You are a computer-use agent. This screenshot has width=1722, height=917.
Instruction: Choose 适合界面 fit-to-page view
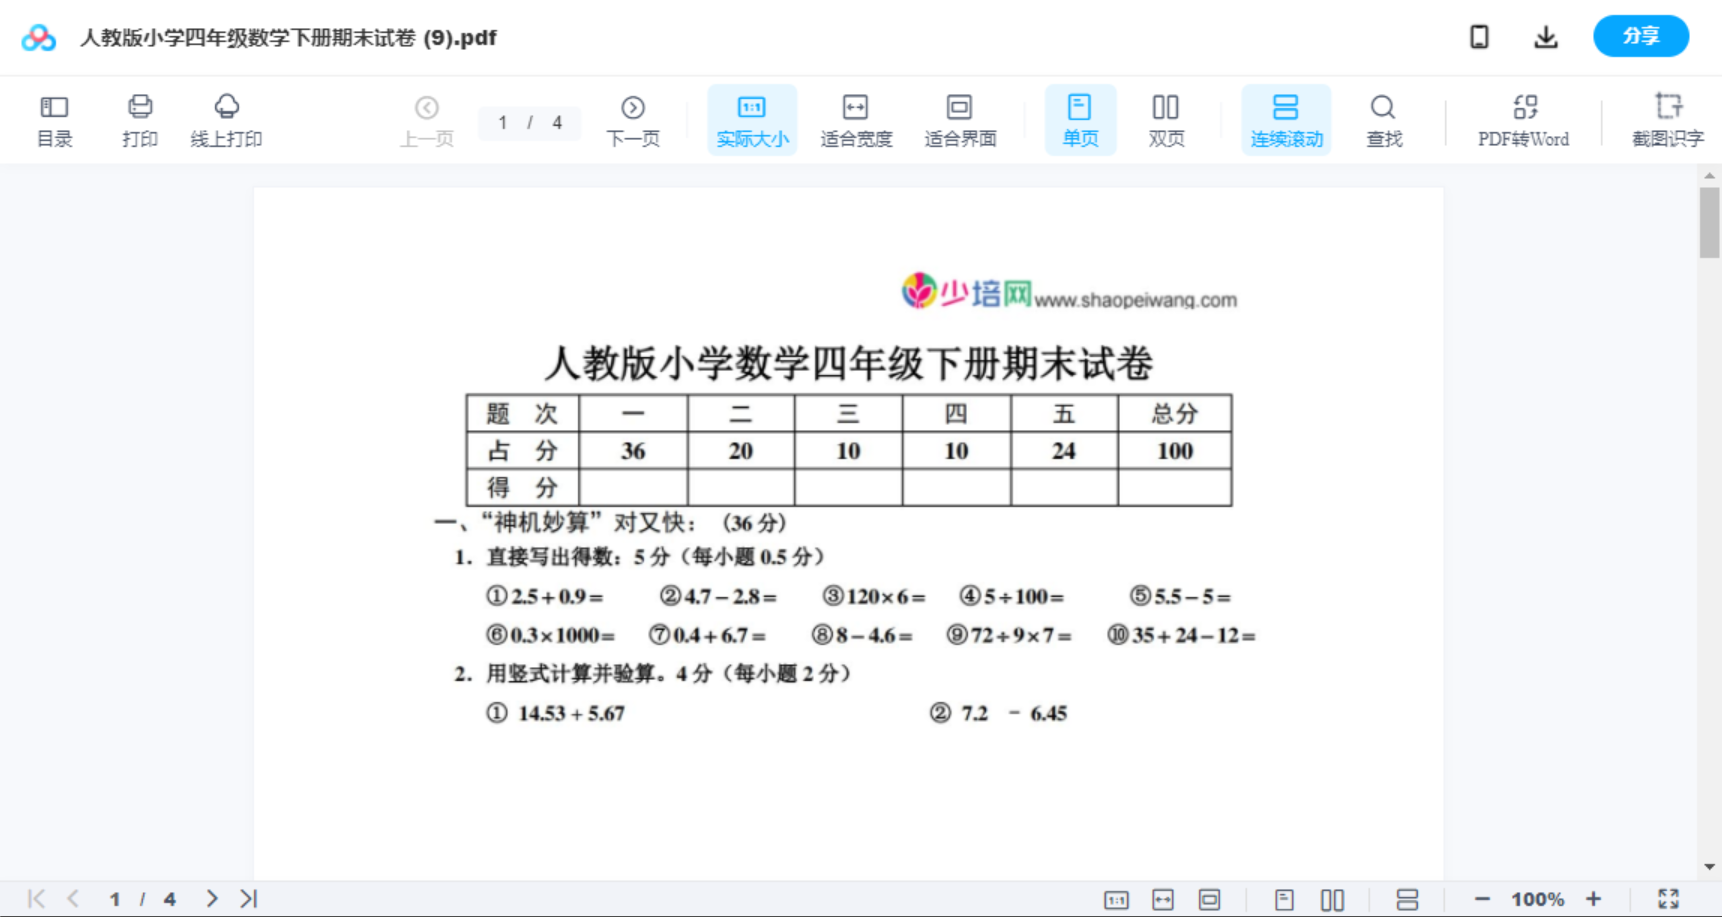click(960, 119)
